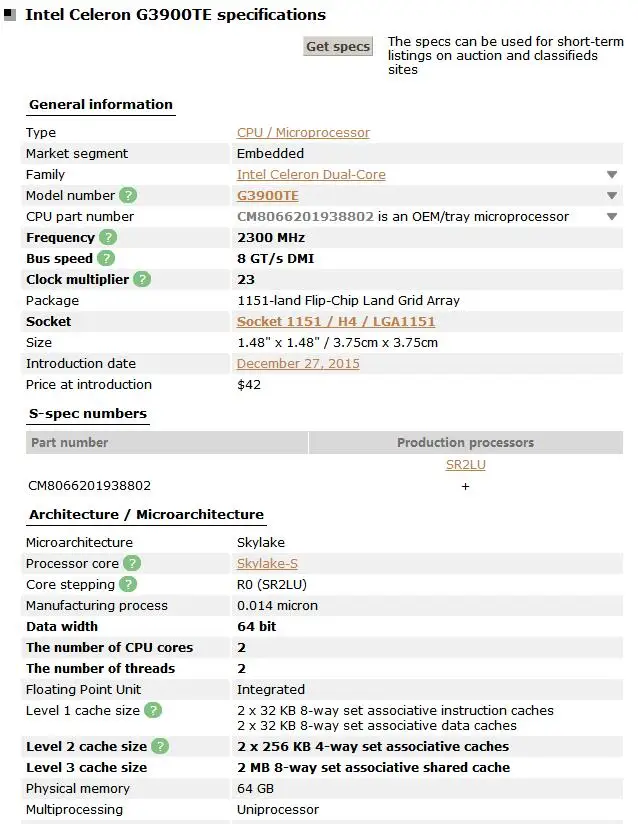
Task: Open the Model number row dropdown arrow
Action: pyautogui.click(x=612, y=196)
